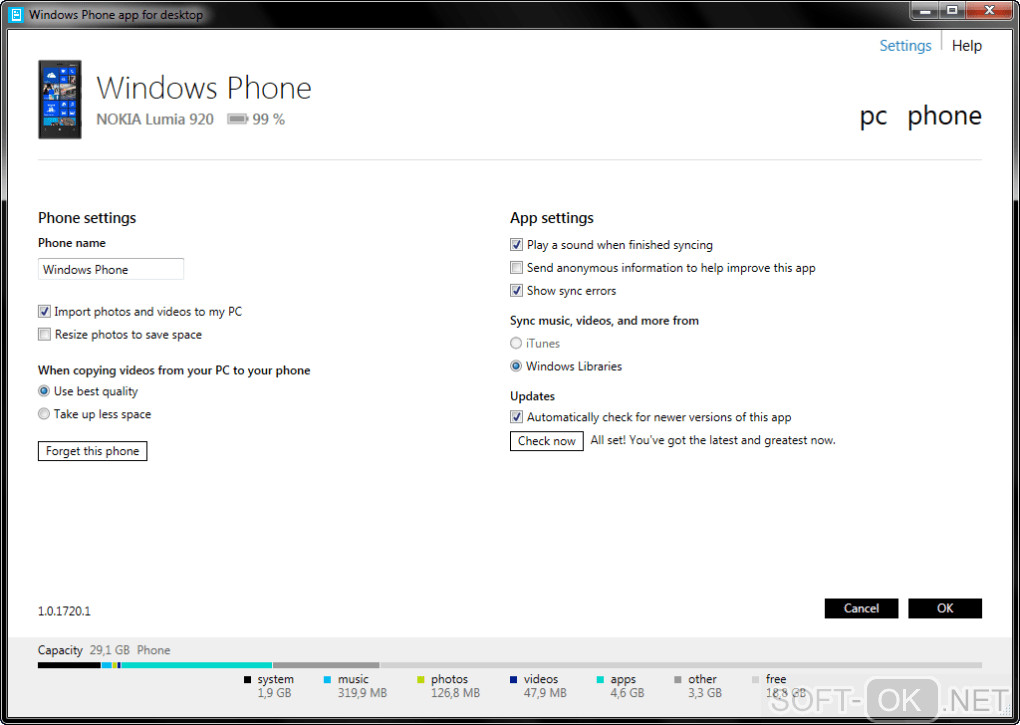Click the other 3,3 GB value
This screenshot has width=1020, height=725.
pos(705,693)
